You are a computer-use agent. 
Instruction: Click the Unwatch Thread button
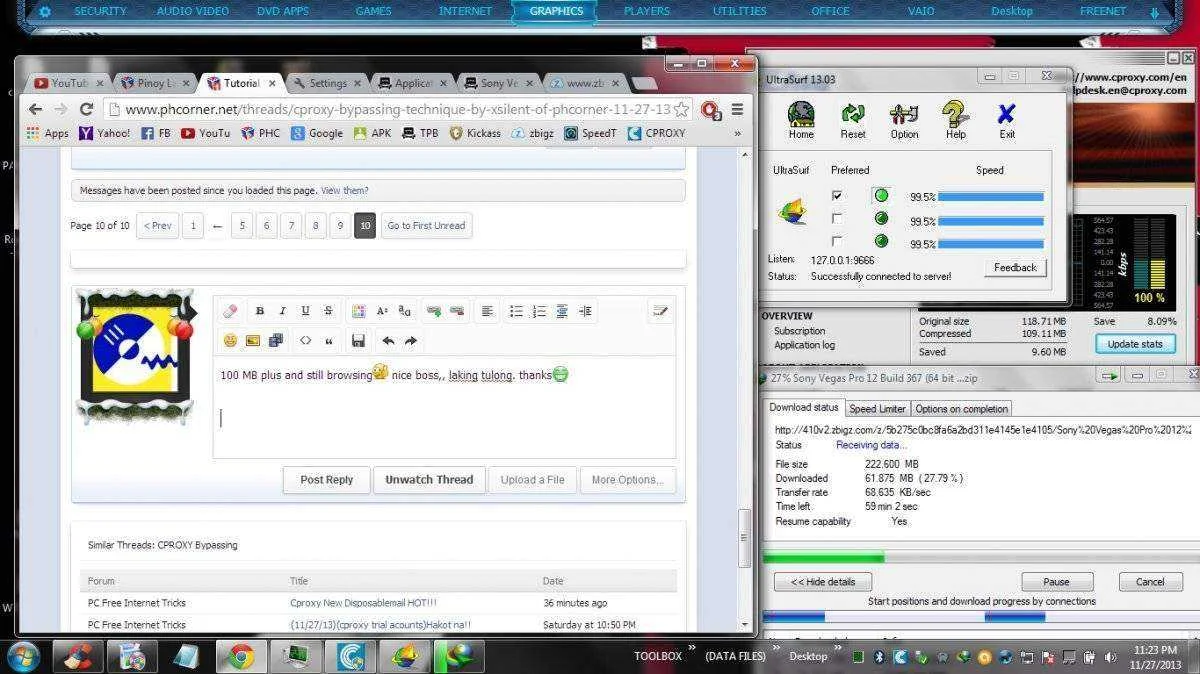(429, 480)
